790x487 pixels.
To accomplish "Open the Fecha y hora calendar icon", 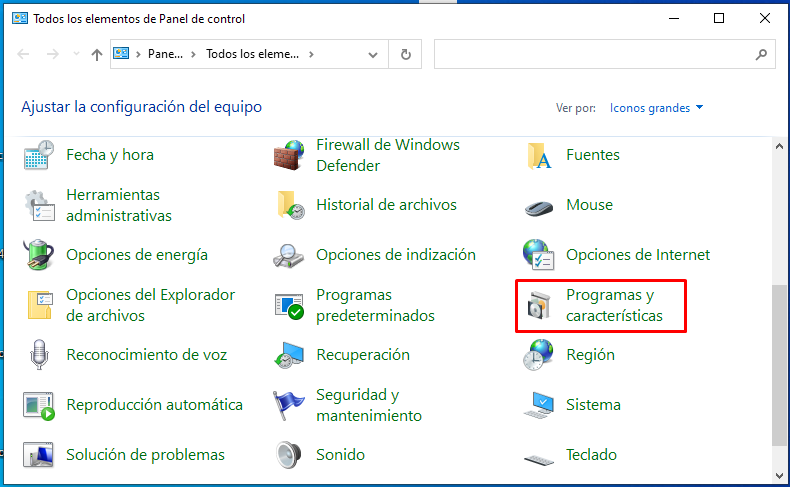I will (x=39, y=155).
